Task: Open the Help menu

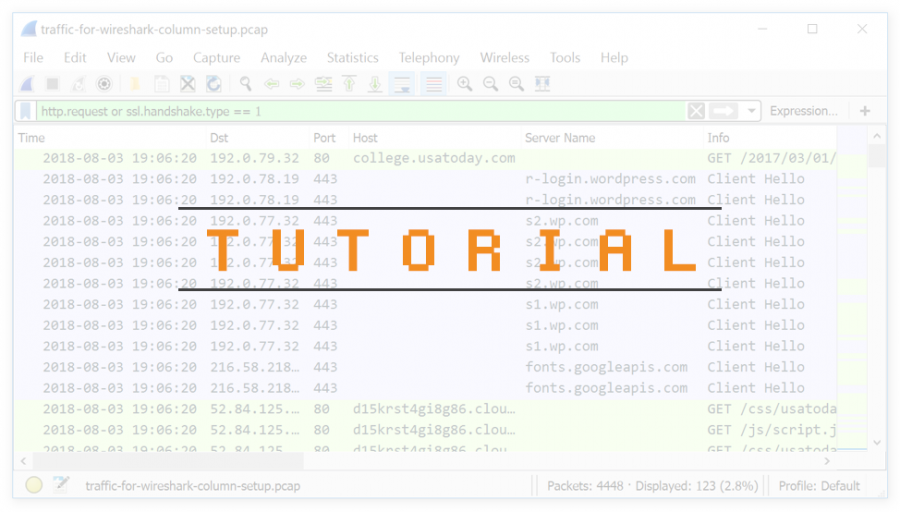Action: [614, 57]
